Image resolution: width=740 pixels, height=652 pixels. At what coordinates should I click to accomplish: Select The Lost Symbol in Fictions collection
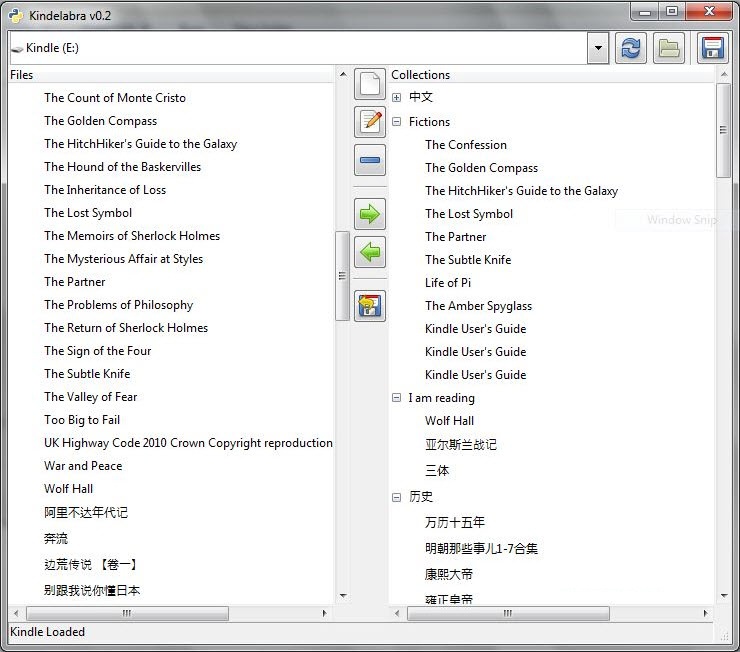(469, 214)
